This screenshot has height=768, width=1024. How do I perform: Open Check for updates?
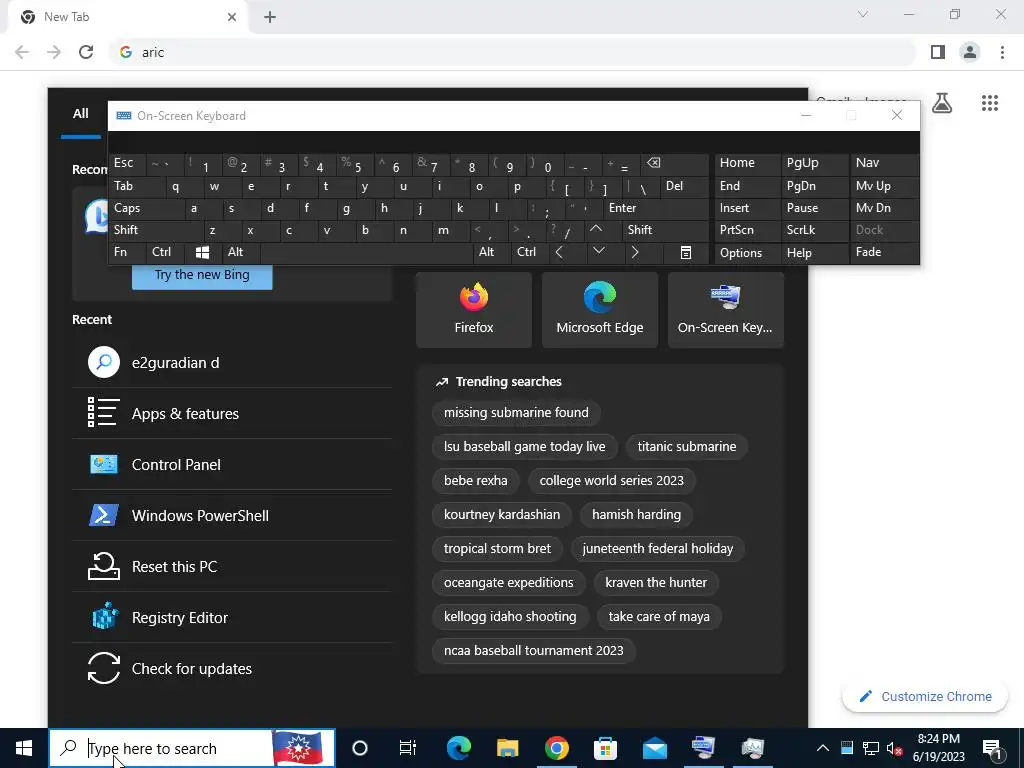[232, 668]
